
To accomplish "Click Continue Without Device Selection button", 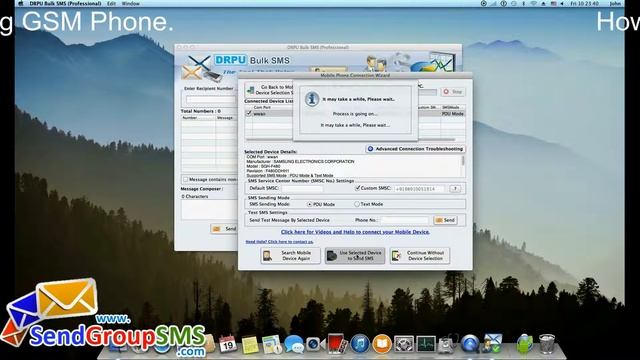I will [x=420, y=256].
